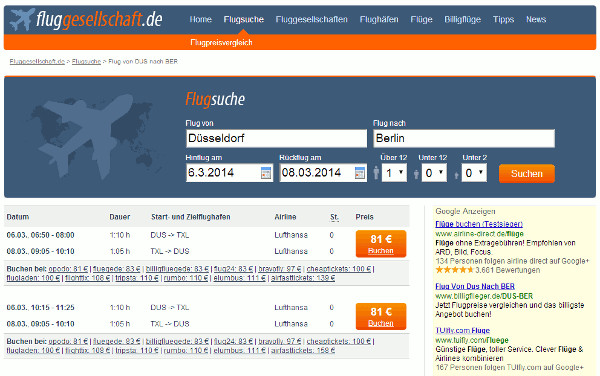Open flugladen: 100 € link under 06:50 flight

pyautogui.click(x=33, y=278)
